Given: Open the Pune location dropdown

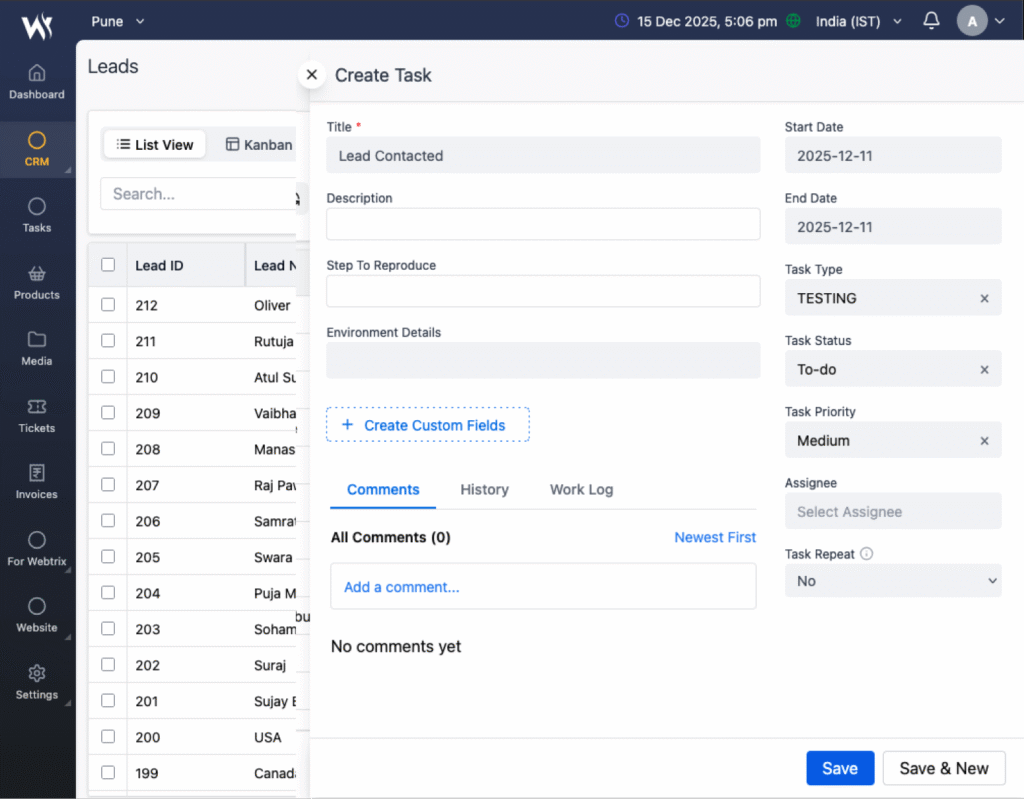Looking at the screenshot, I should tap(118, 21).
